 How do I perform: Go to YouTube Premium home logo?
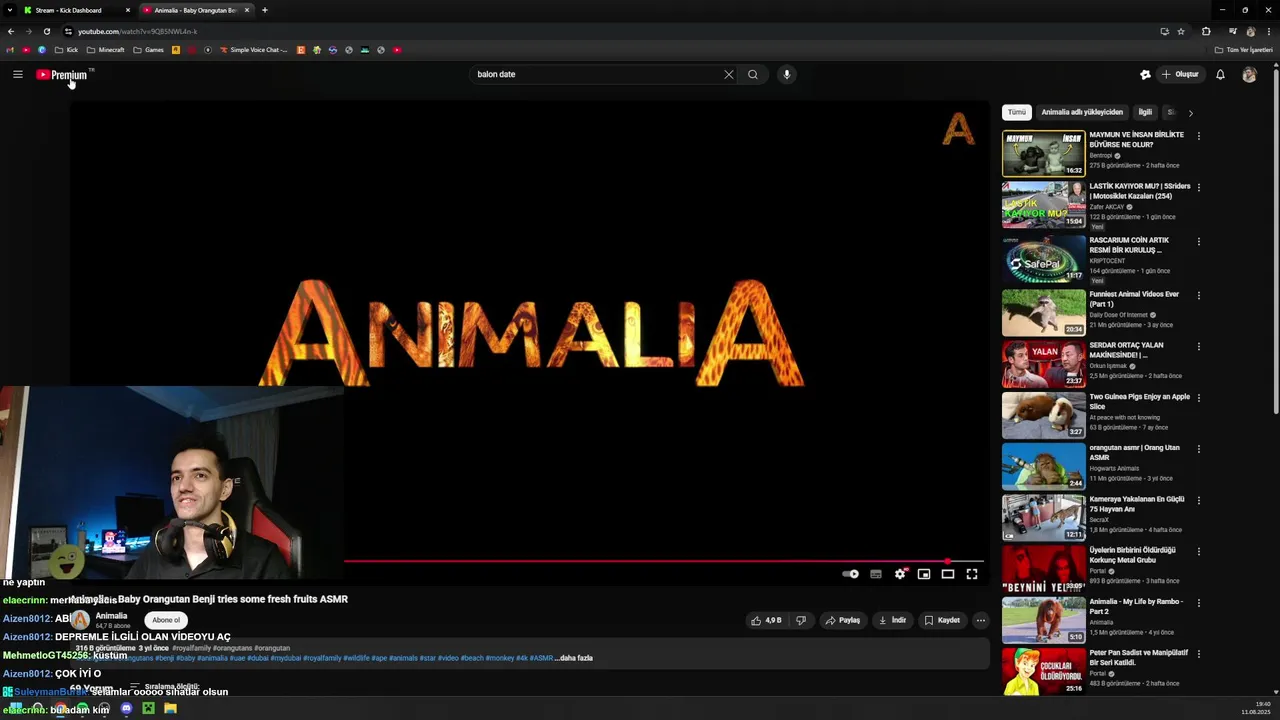[62, 75]
